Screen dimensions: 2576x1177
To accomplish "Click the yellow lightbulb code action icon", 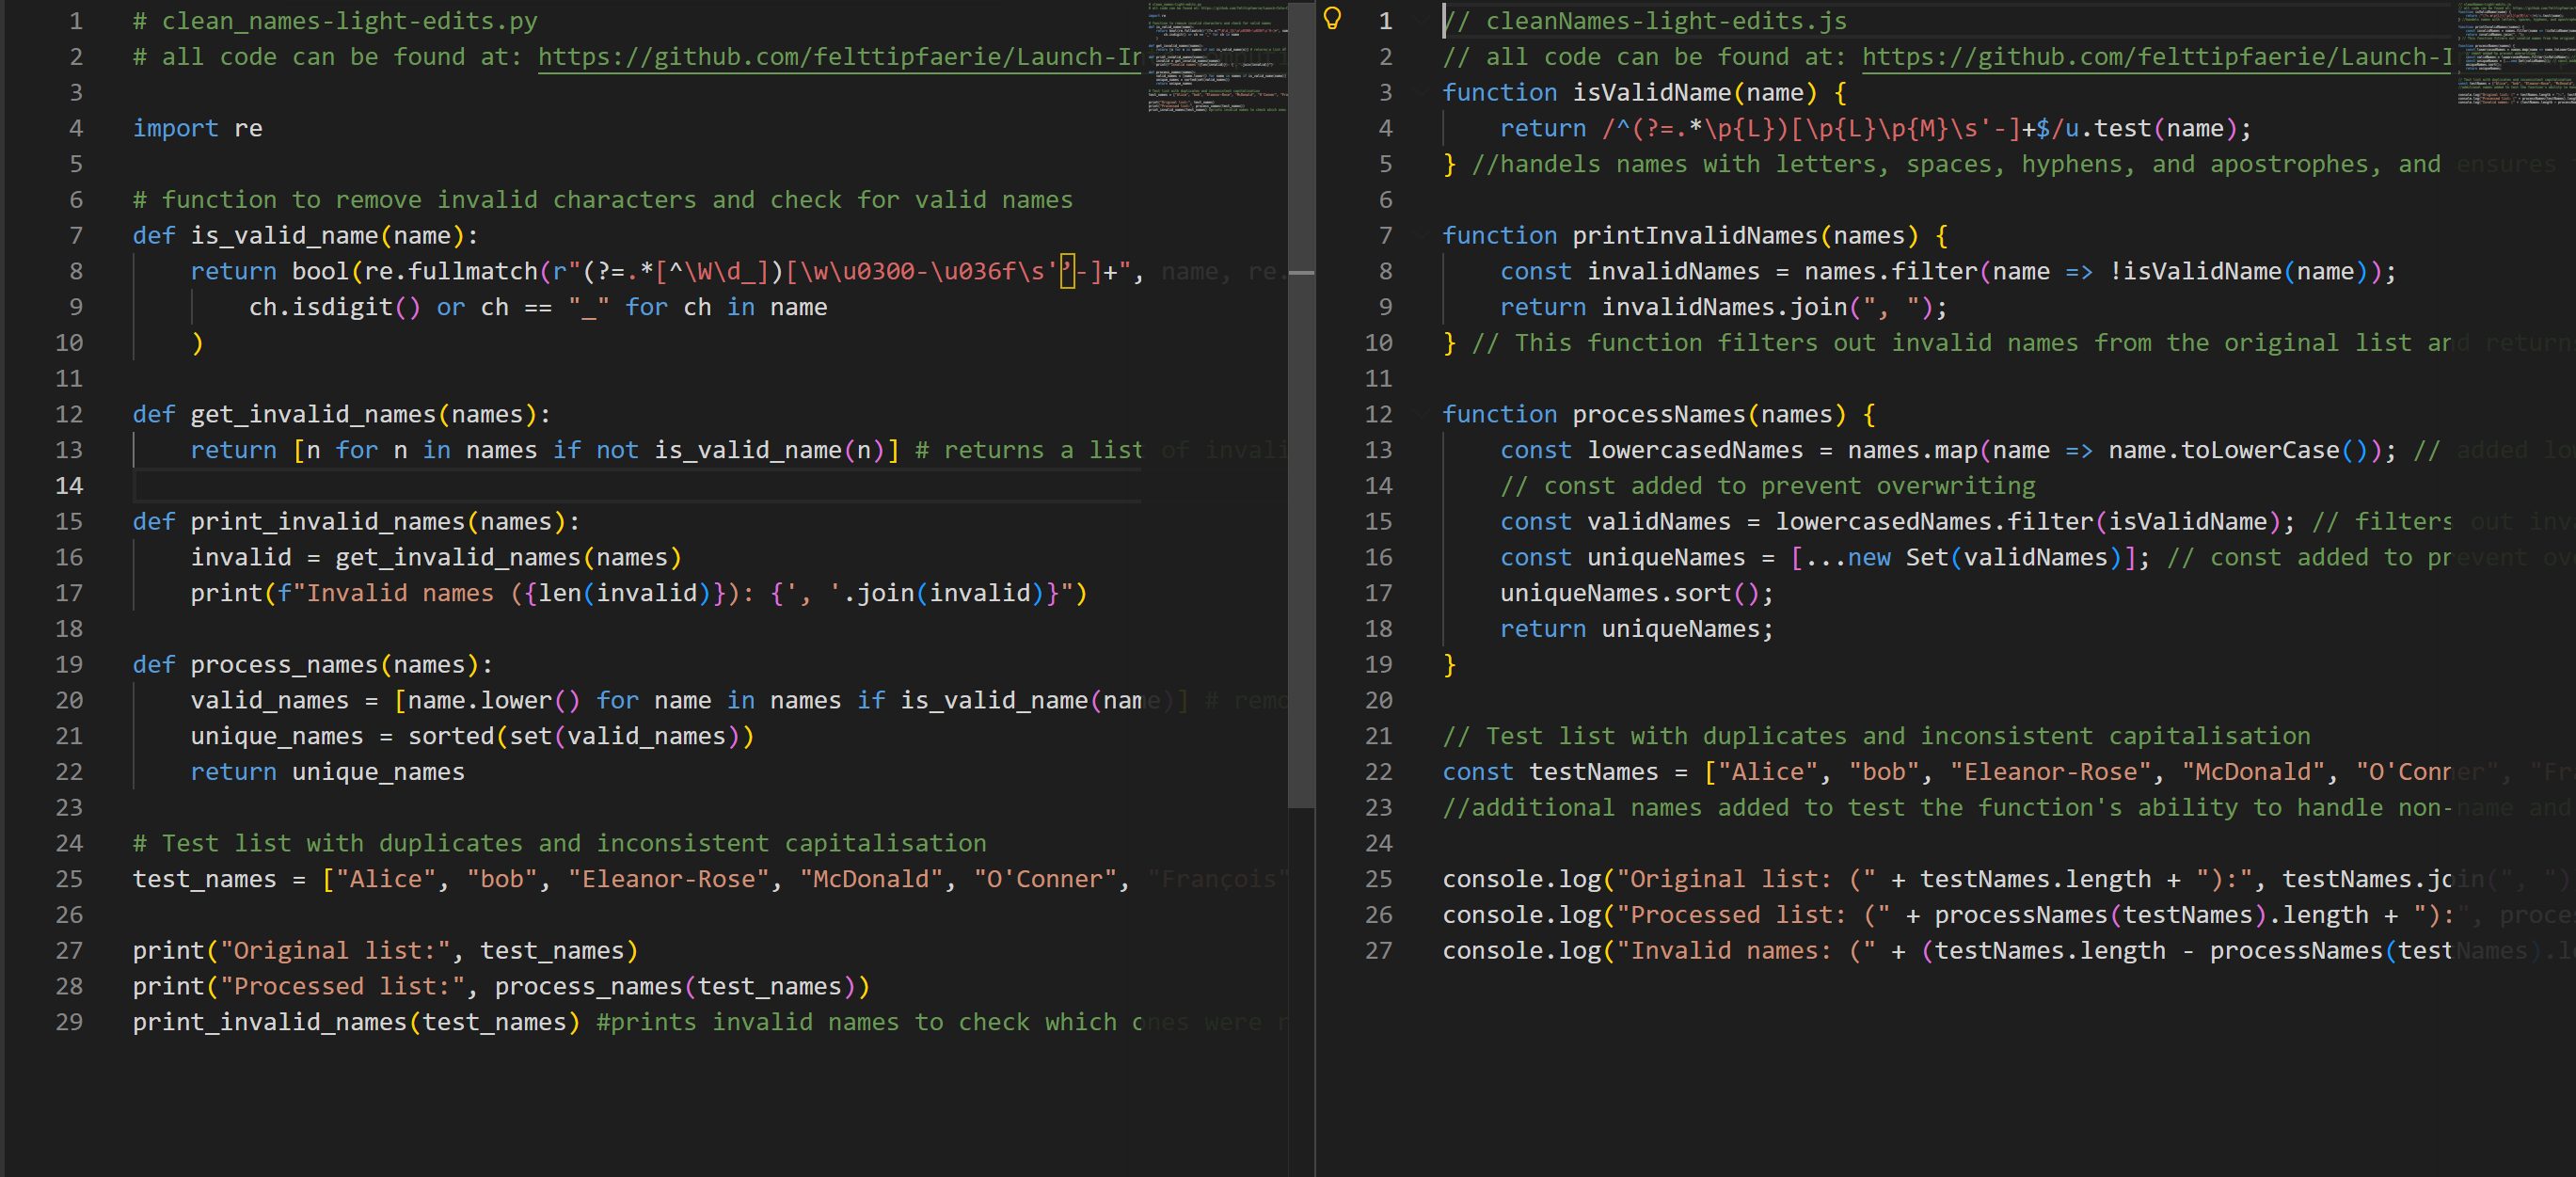I will 1332,19.
